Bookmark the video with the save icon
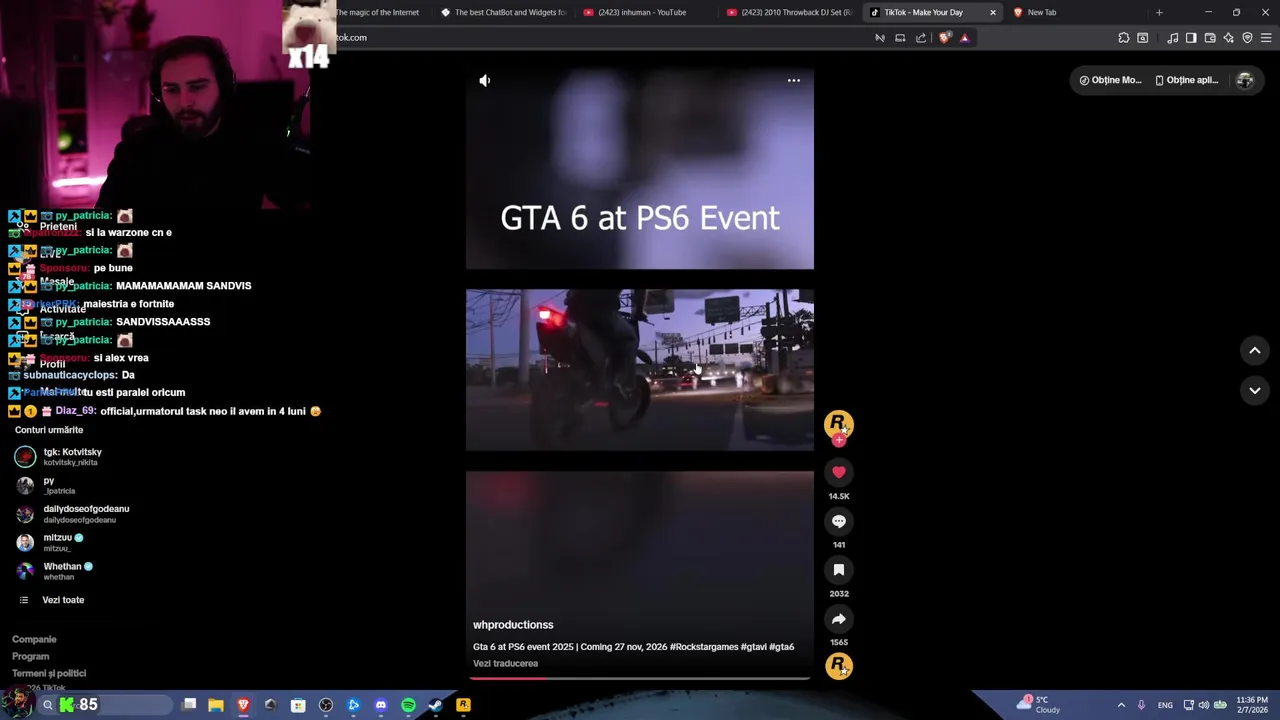1280x720 pixels. click(x=839, y=570)
